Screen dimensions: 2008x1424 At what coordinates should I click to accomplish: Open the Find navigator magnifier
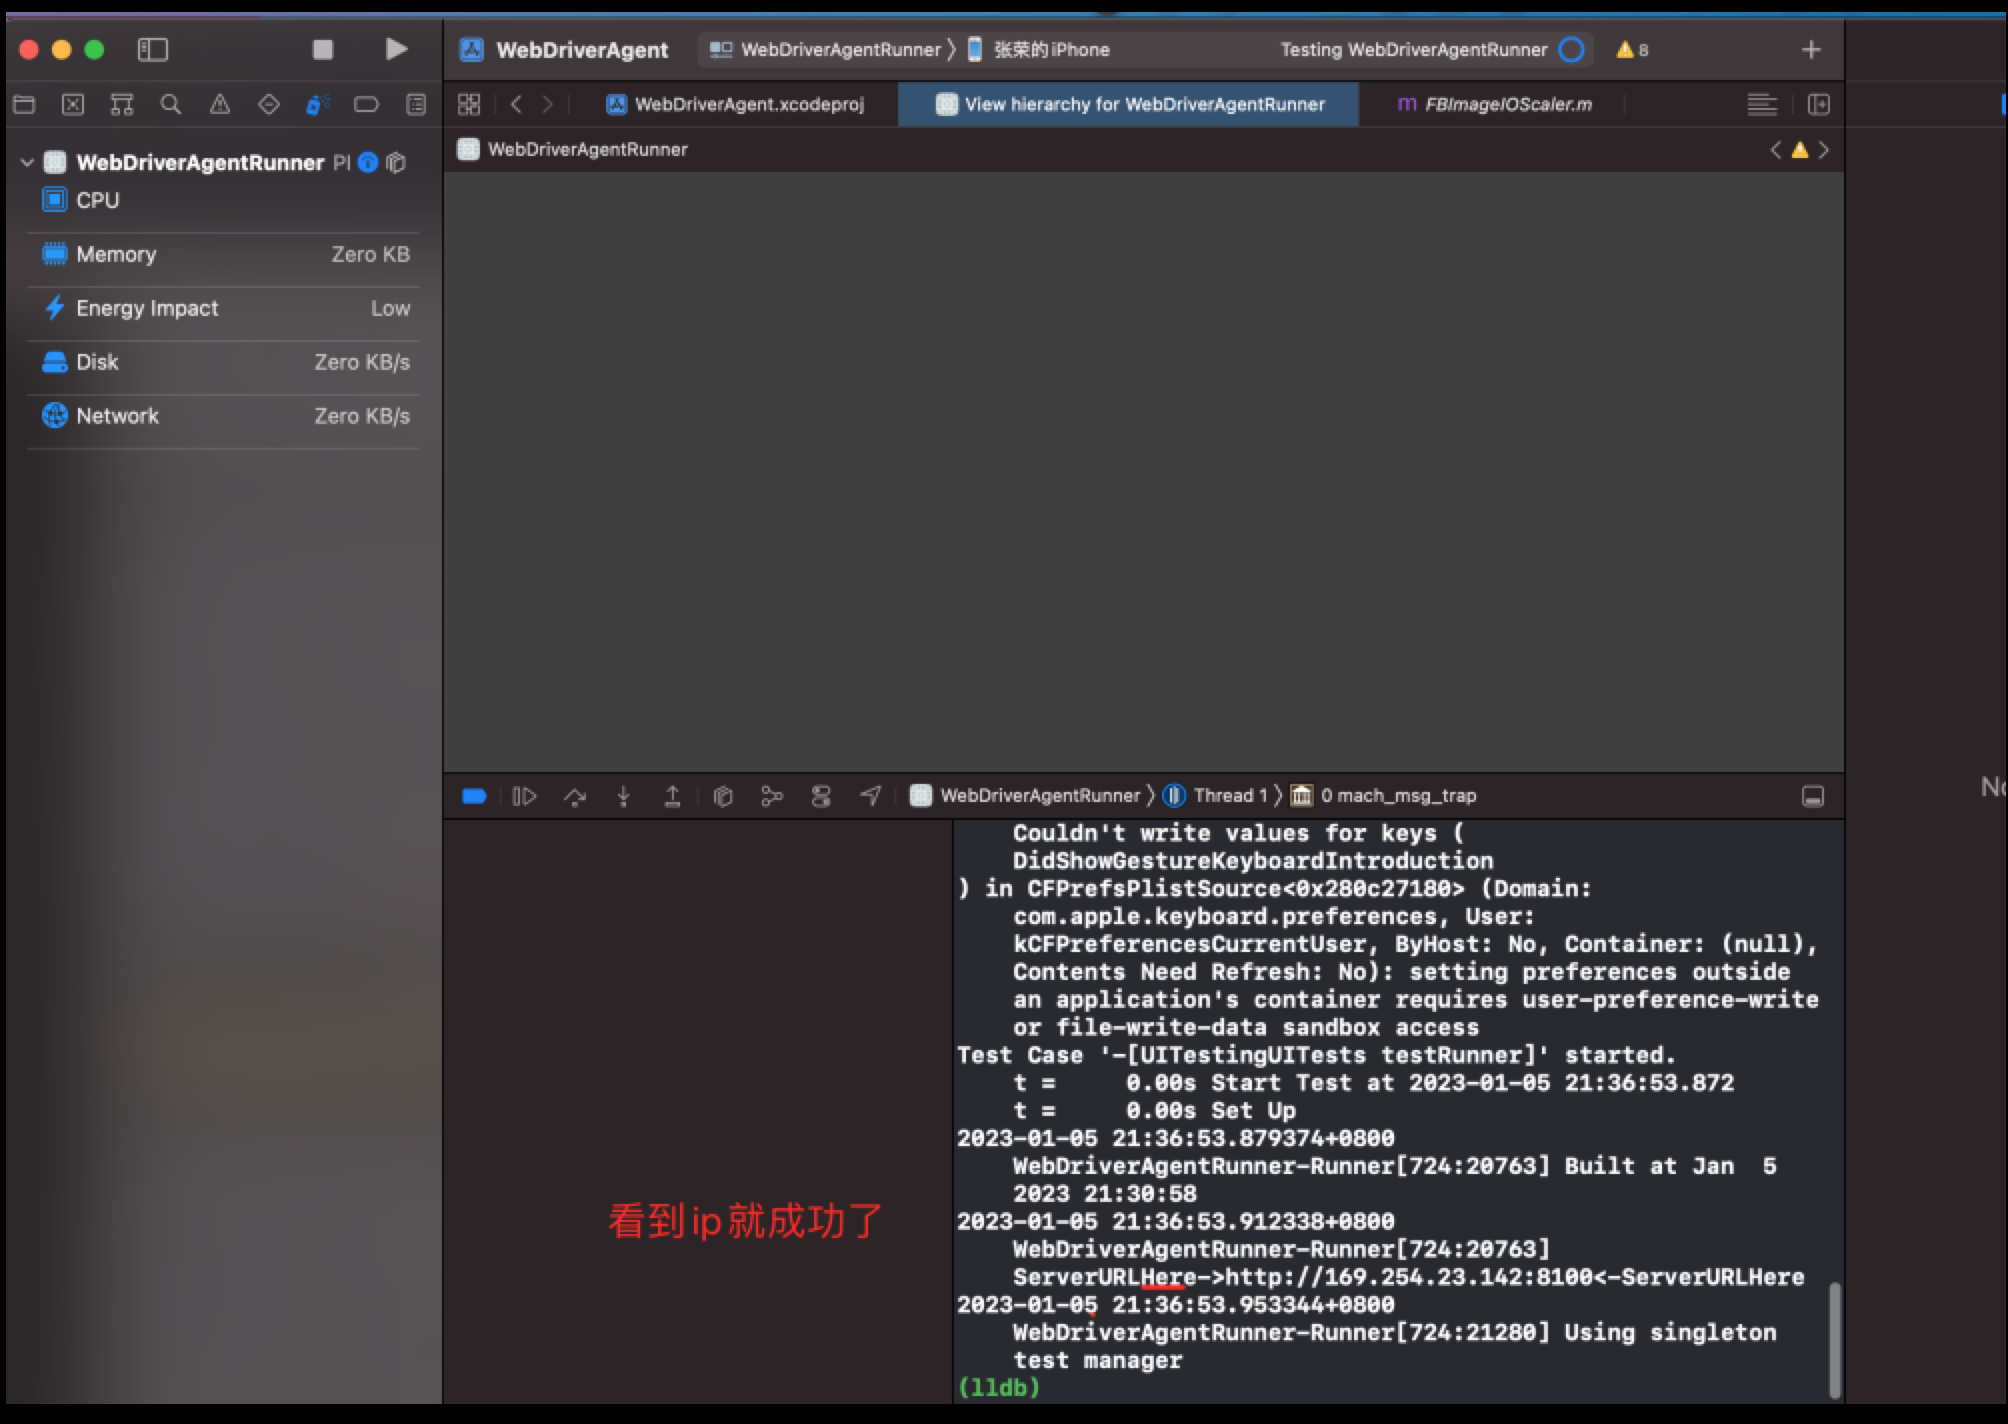point(171,104)
